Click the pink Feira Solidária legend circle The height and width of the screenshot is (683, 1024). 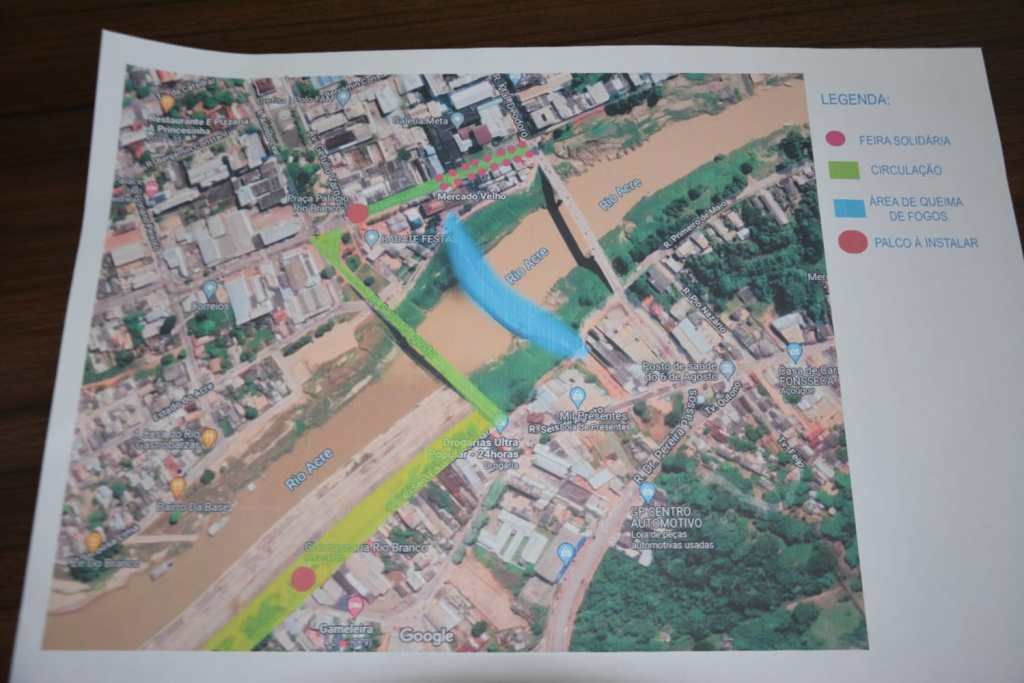point(835,139)
